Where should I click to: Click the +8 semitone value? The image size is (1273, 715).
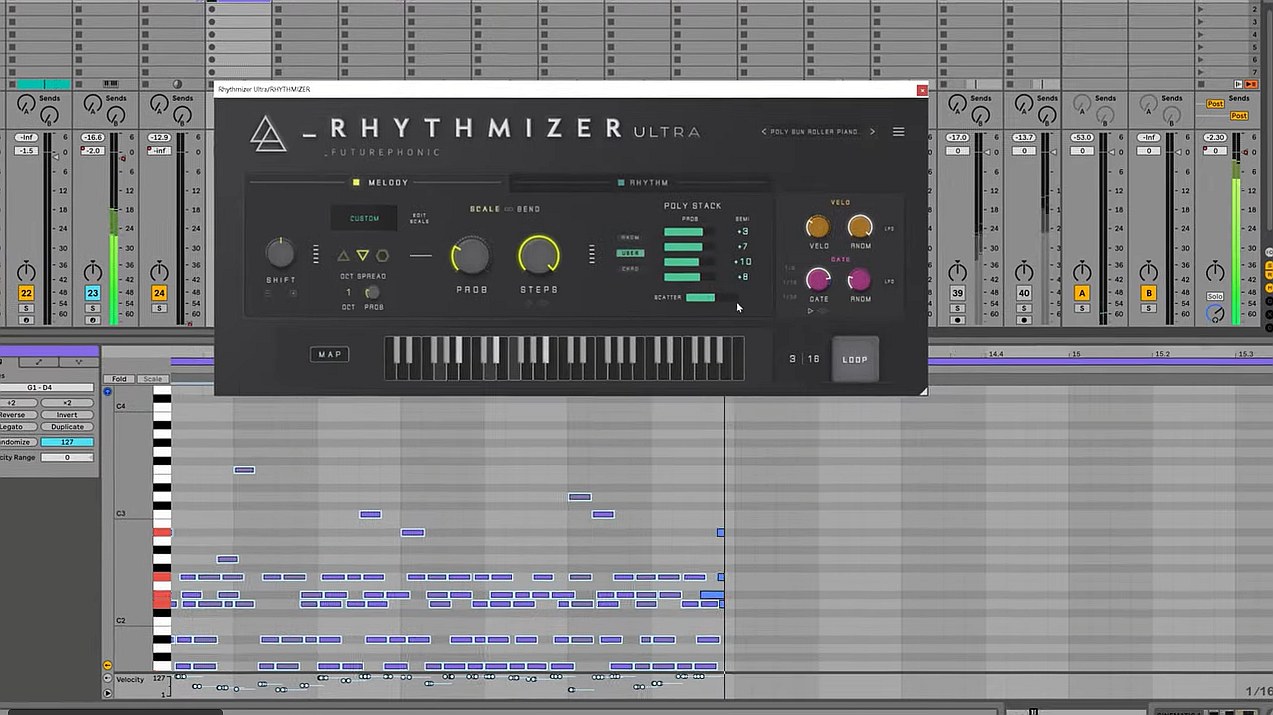click(743, 277)
